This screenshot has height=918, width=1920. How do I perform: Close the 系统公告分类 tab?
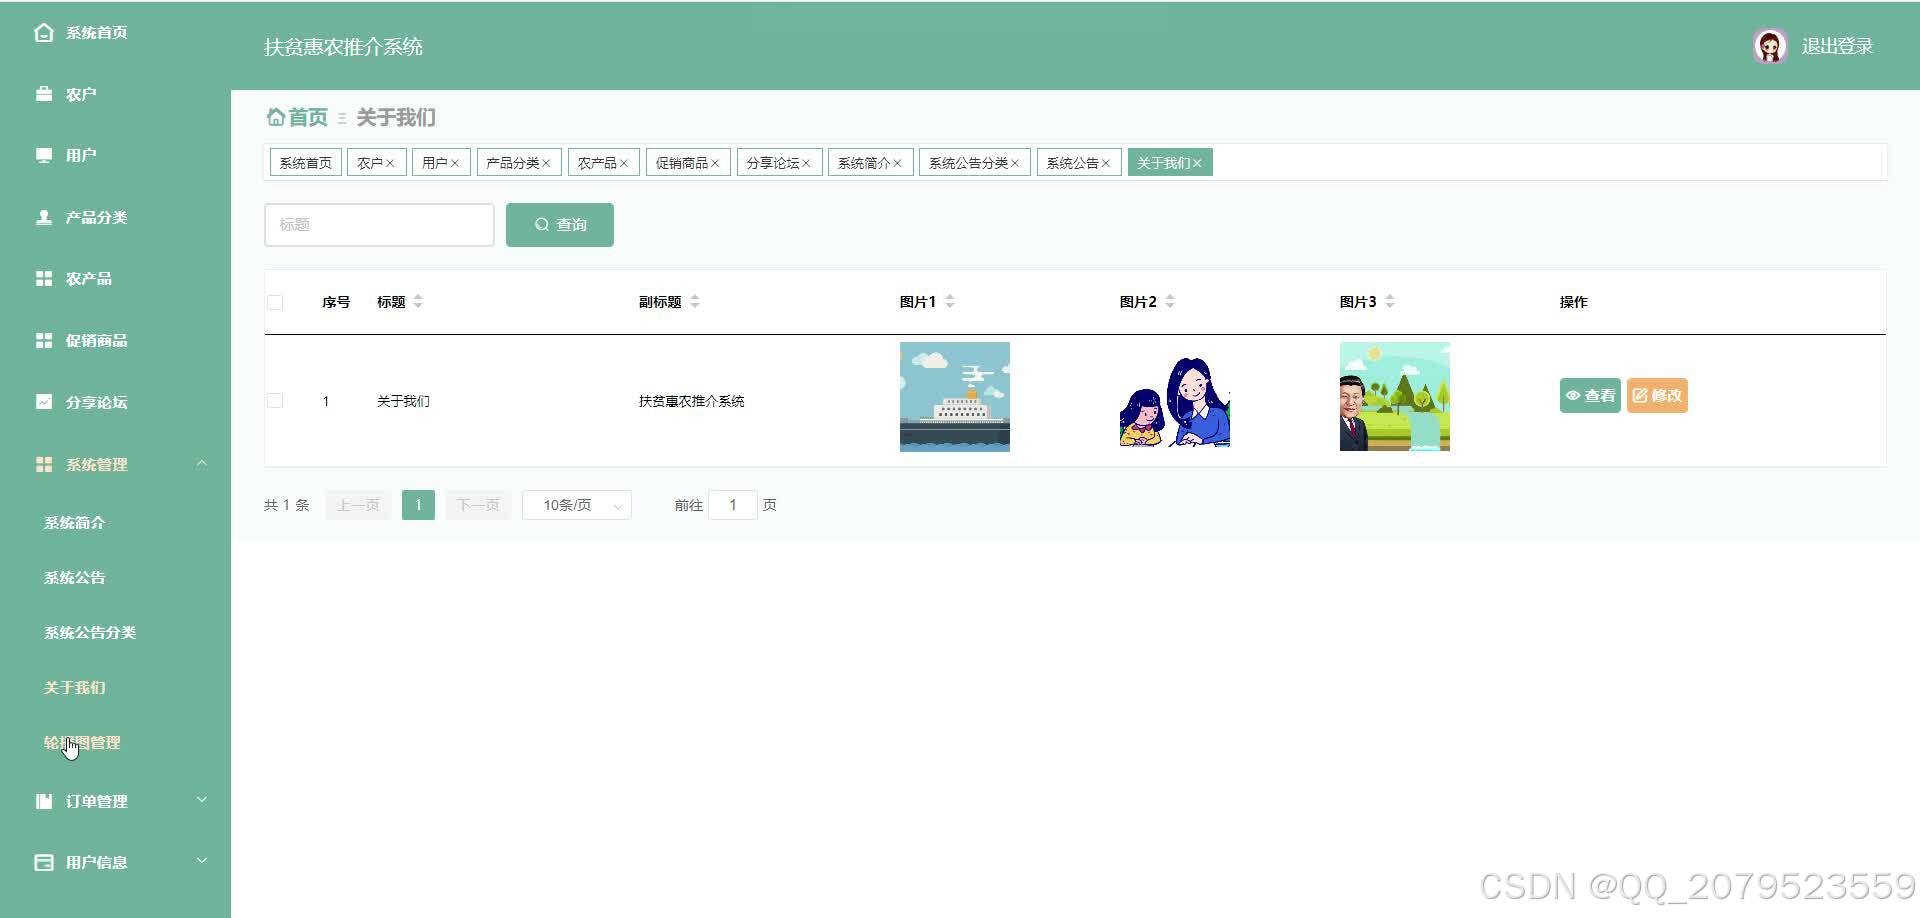tap(1014, 163)
